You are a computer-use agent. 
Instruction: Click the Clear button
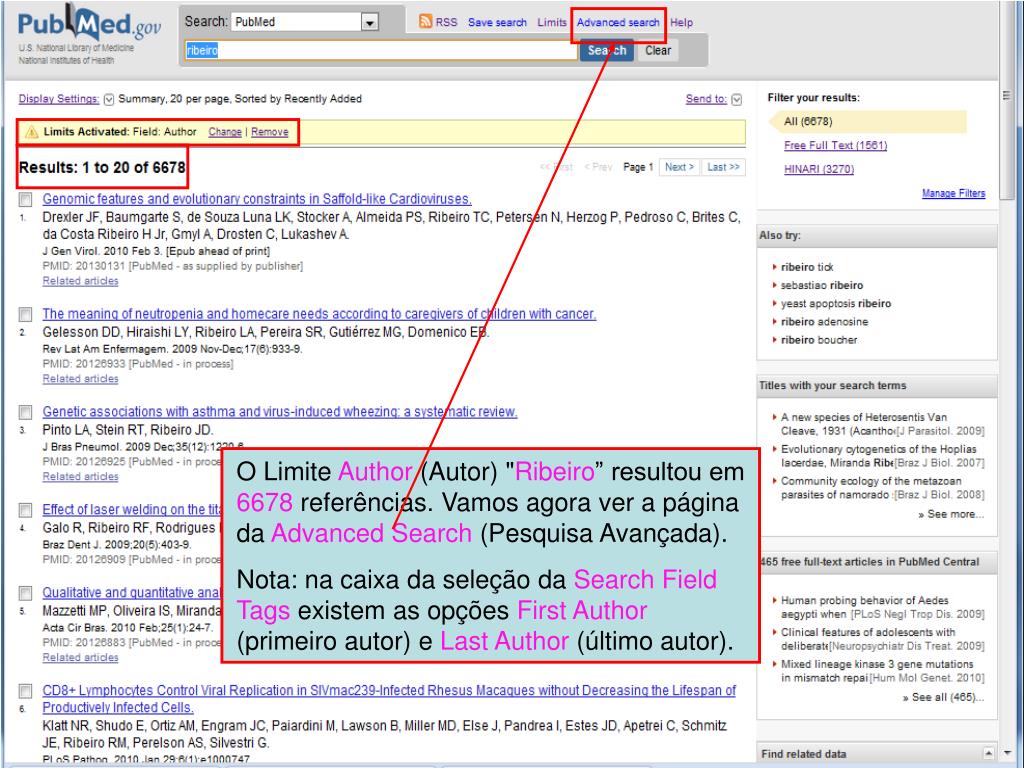pos(658,50)
